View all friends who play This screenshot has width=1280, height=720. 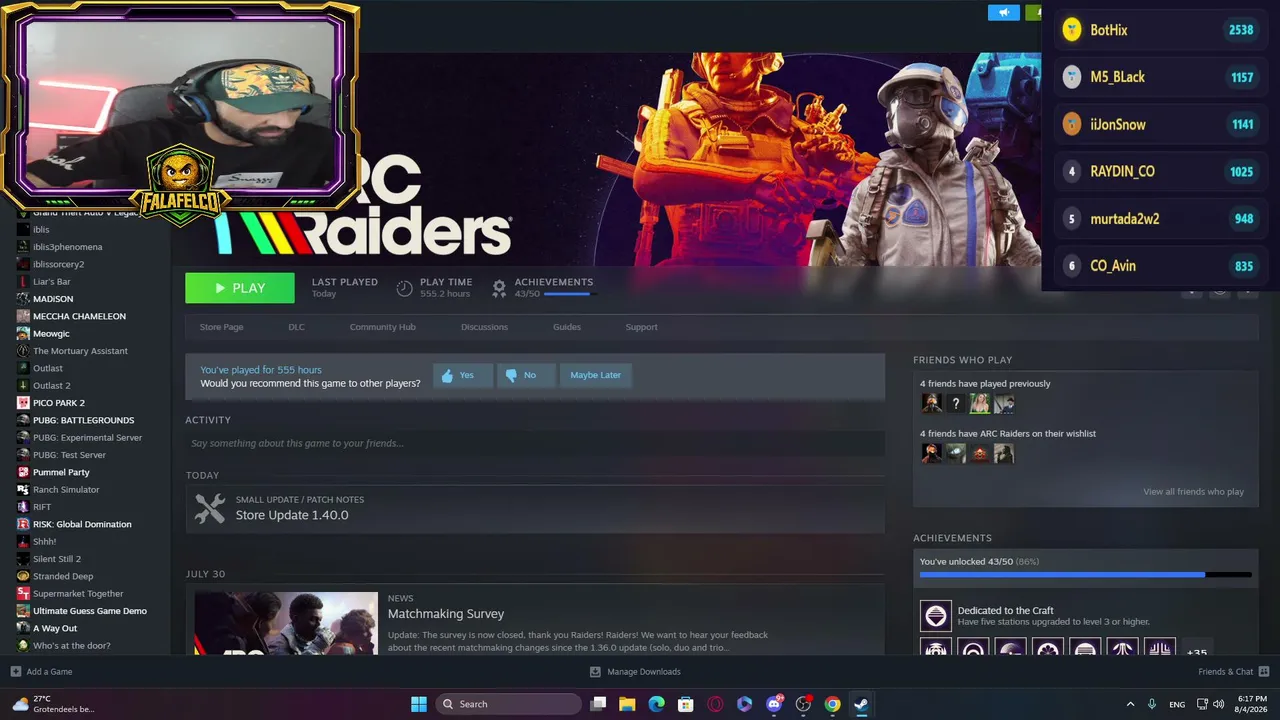tap(1193, 492)
